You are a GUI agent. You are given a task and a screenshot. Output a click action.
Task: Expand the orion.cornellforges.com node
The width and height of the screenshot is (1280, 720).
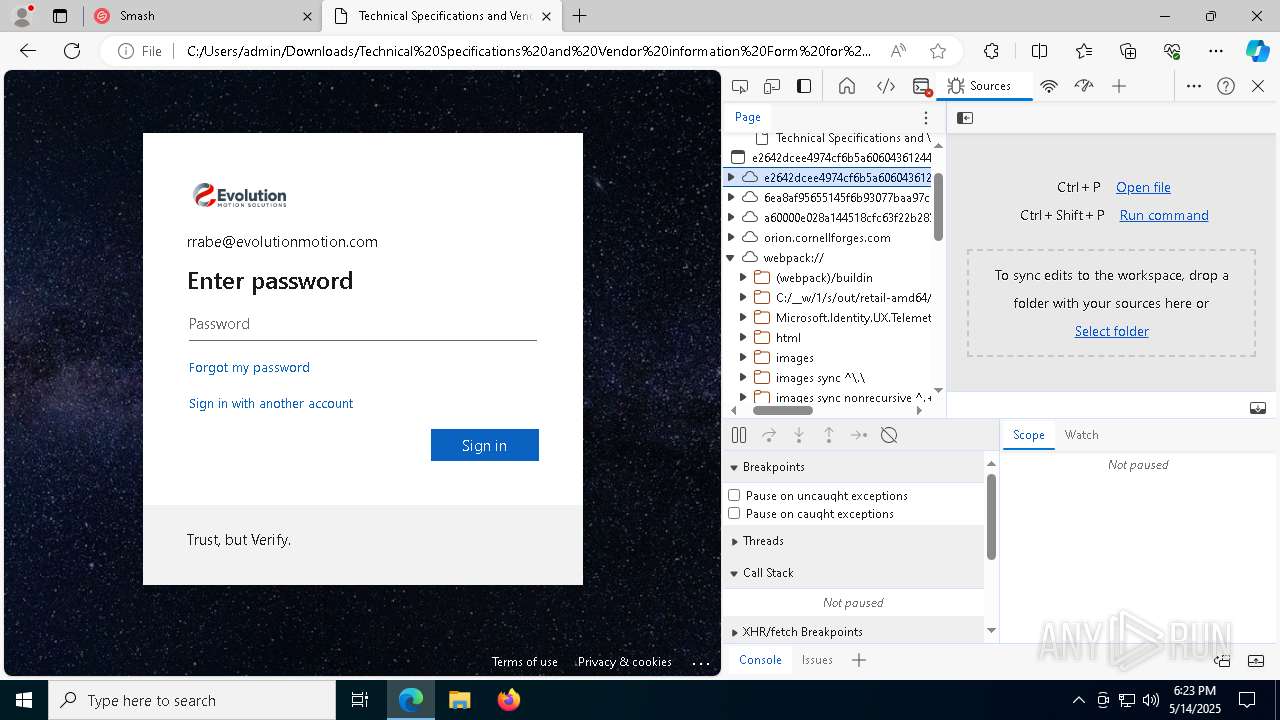(x=731, y=237)
